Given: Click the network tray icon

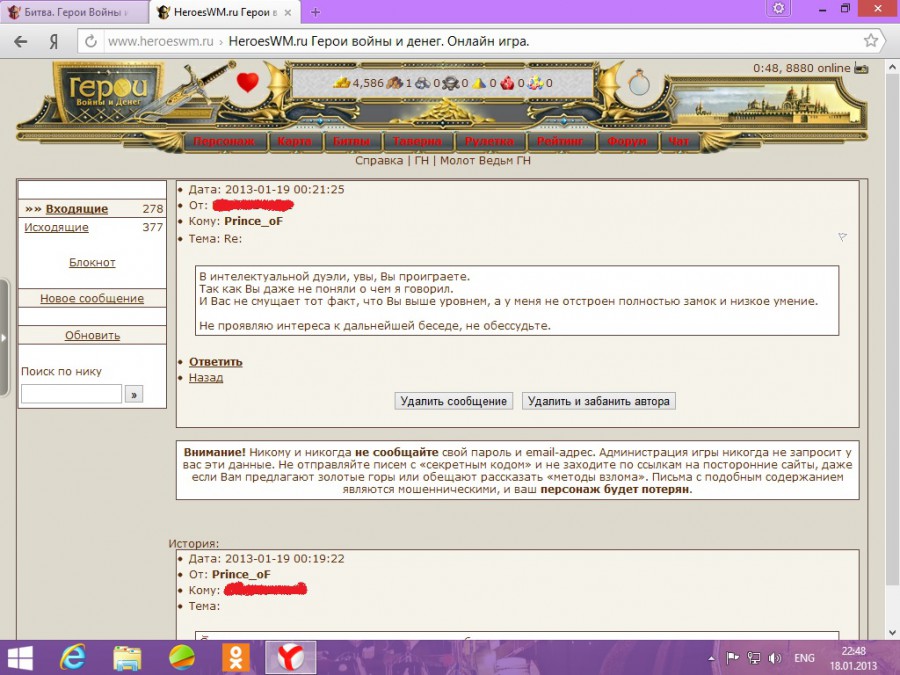Looking at the screenshot, I should tap(754, 658).
